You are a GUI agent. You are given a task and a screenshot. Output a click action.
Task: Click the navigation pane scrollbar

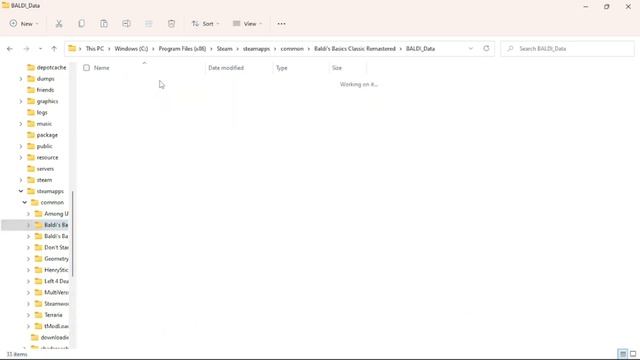click(x=73, y=234)
